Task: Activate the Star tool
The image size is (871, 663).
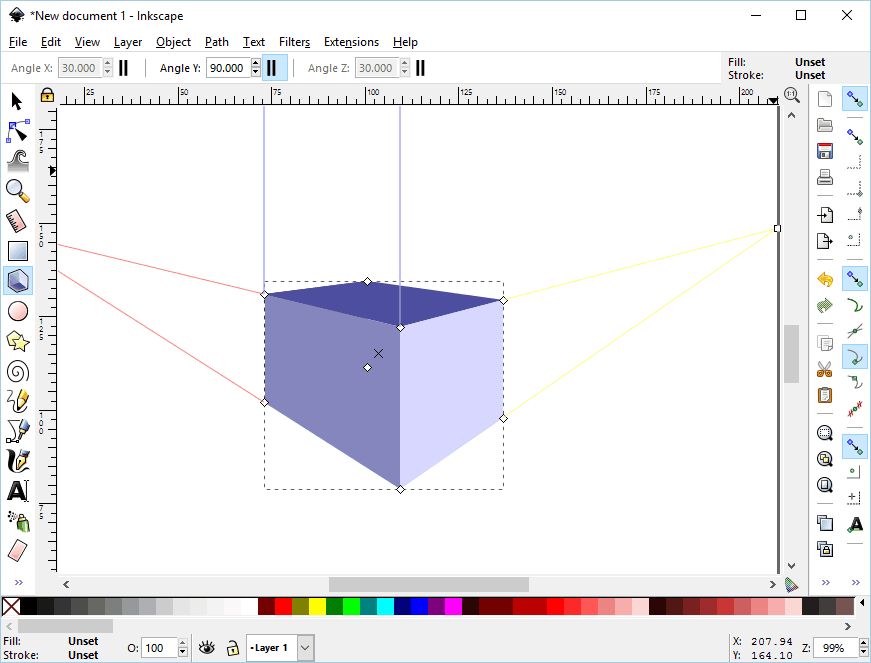Action: pos(17,341)
